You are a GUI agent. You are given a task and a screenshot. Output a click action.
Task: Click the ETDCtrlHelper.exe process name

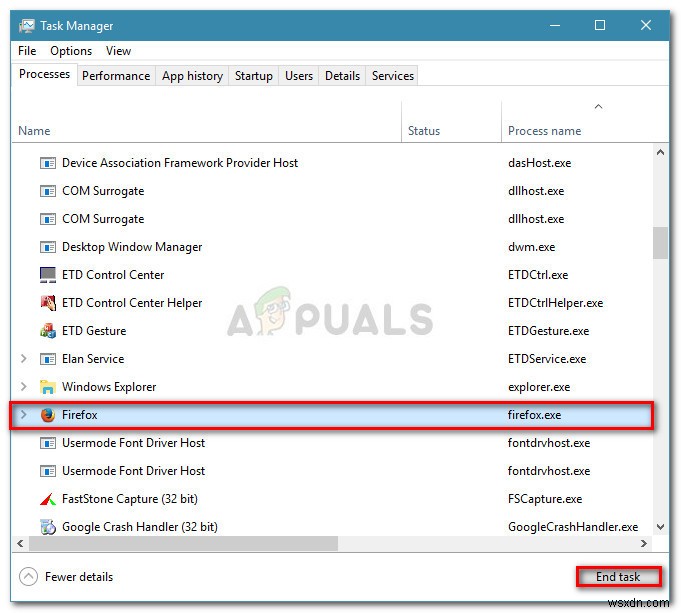pos(555,303)
